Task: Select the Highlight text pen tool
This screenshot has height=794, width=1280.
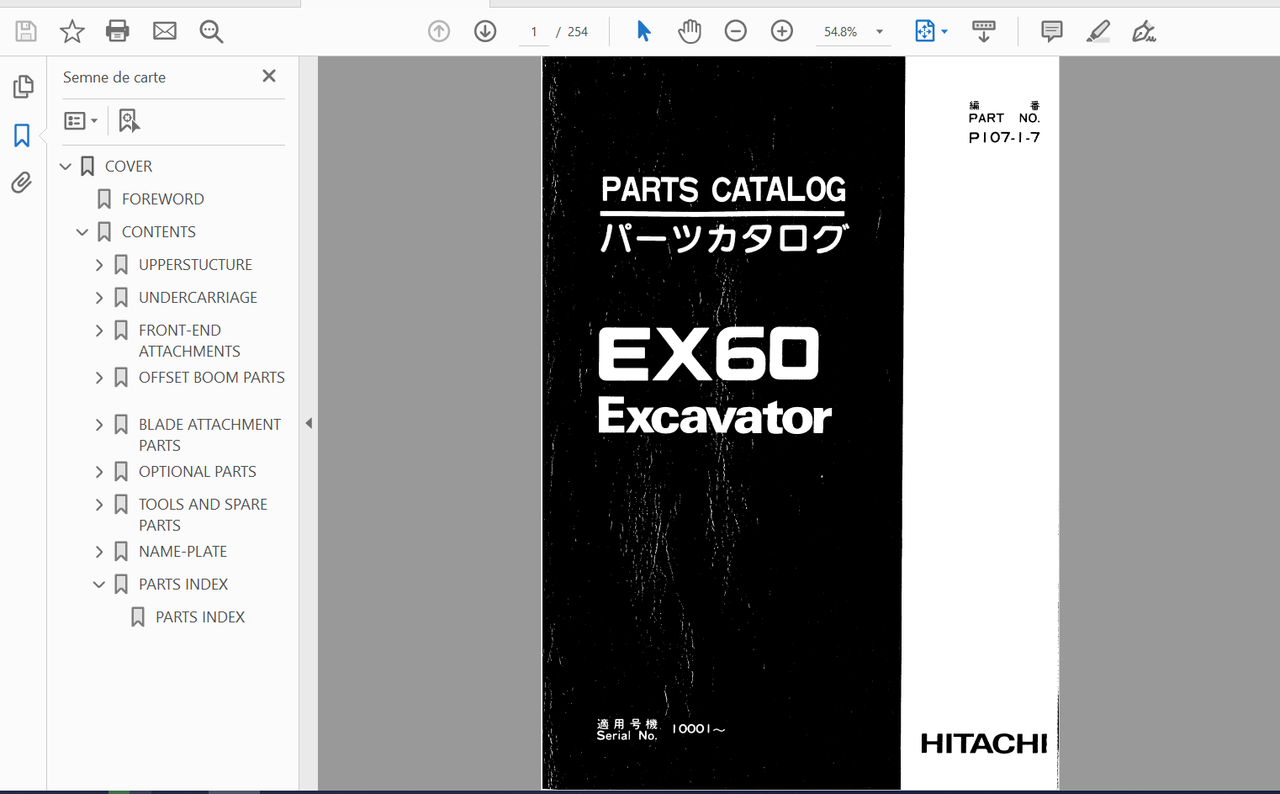Action: pyautogui.click(x=1098, y=31)
